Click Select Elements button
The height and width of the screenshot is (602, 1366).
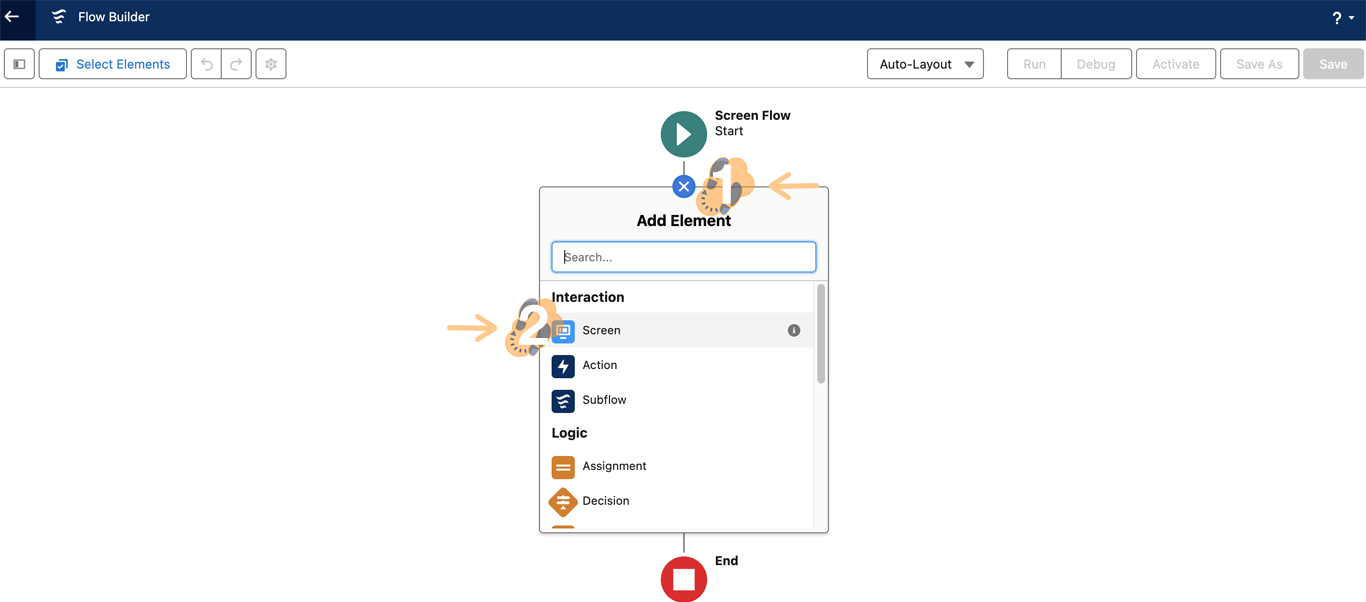(x=112, y=64)
